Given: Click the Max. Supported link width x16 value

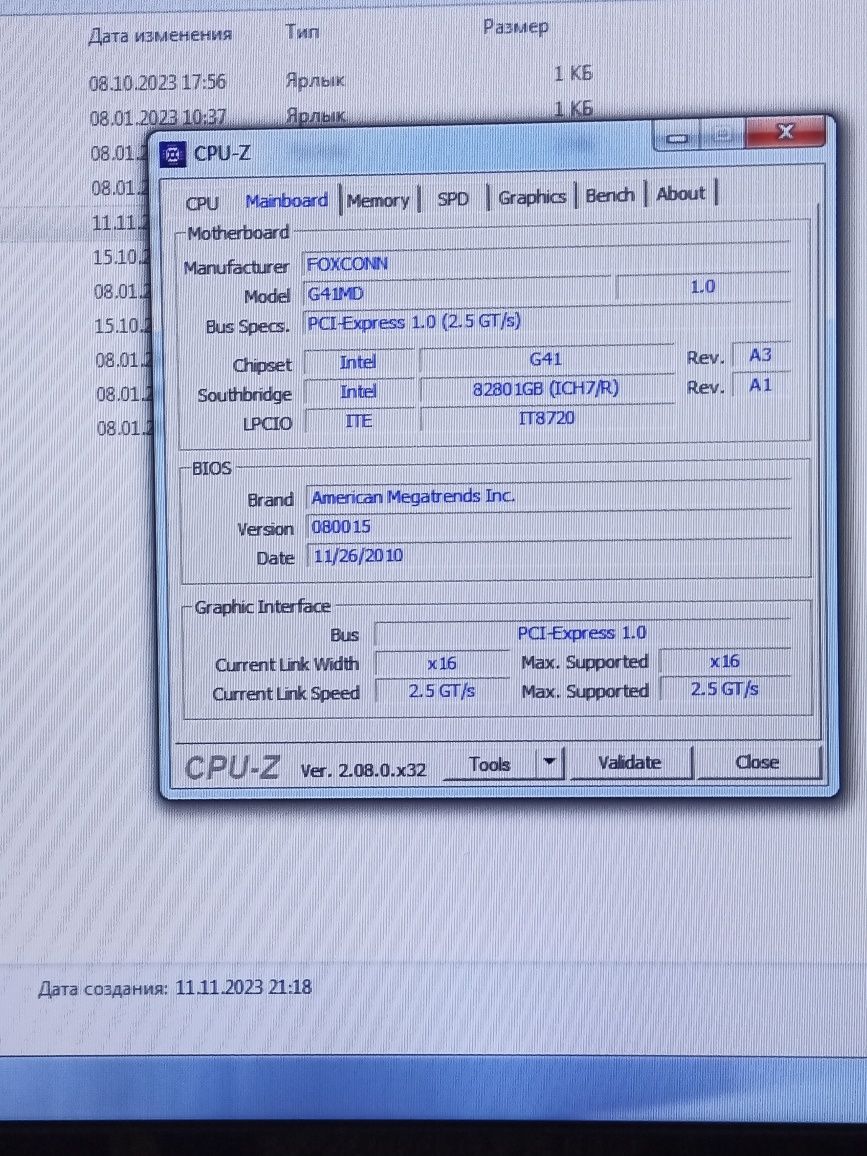Looking at the screenshot, I should click(x=725, y=661).
